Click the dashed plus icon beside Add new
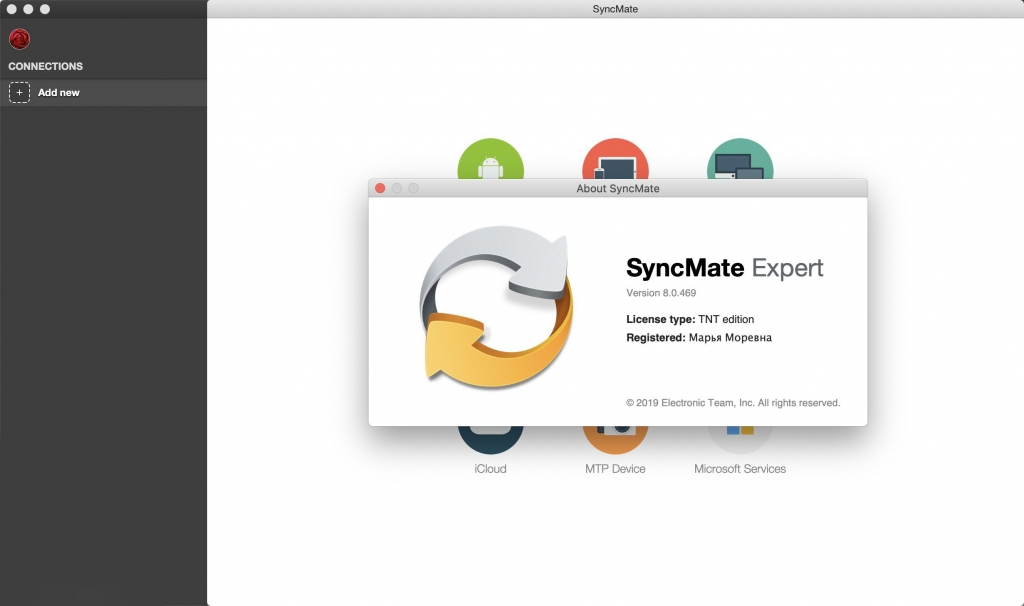 coord(20,93)
